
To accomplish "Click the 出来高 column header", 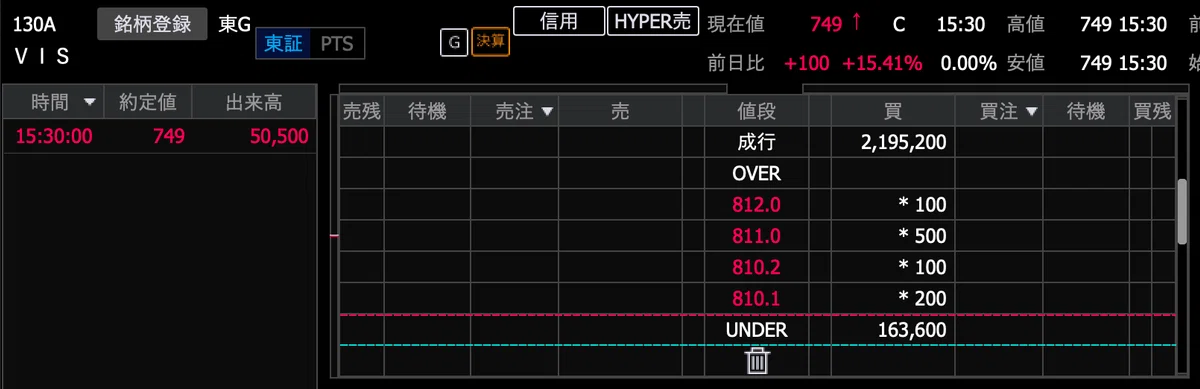I will coord(254,102).
